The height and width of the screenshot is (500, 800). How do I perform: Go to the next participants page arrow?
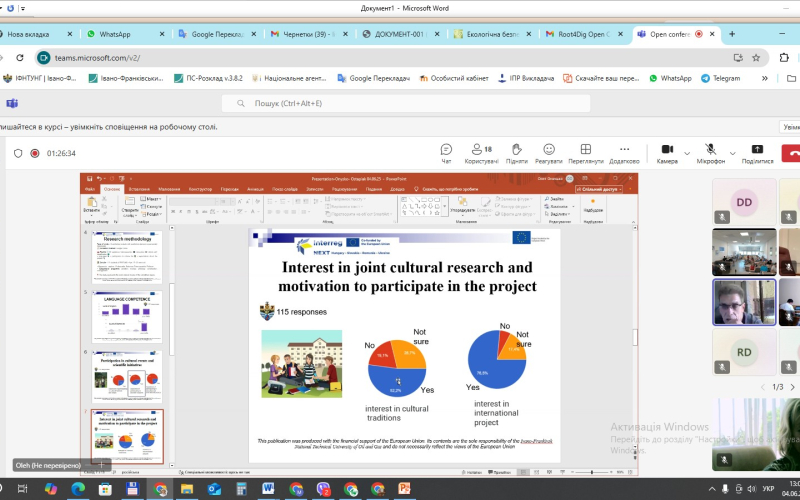792,387
